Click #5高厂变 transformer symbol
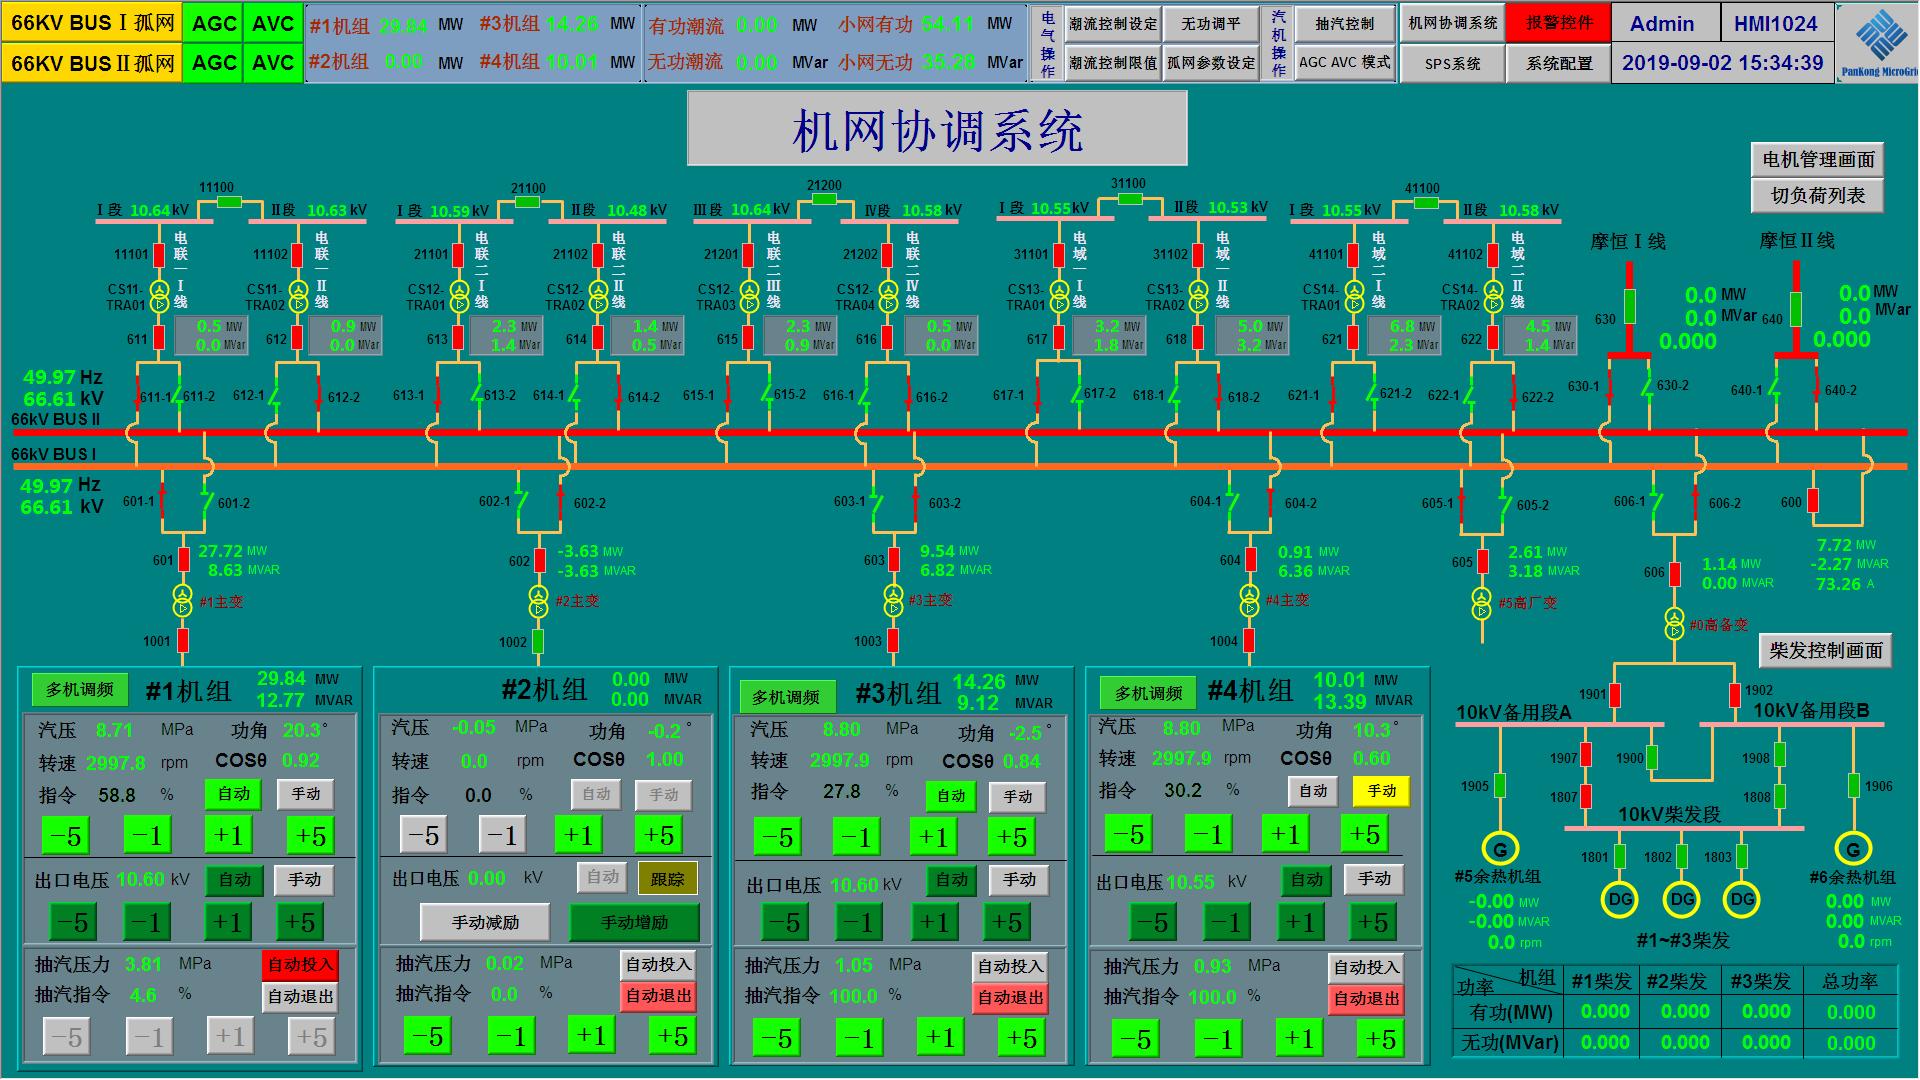This screenshot has width=1920, height=1080. pos(1481,603)
